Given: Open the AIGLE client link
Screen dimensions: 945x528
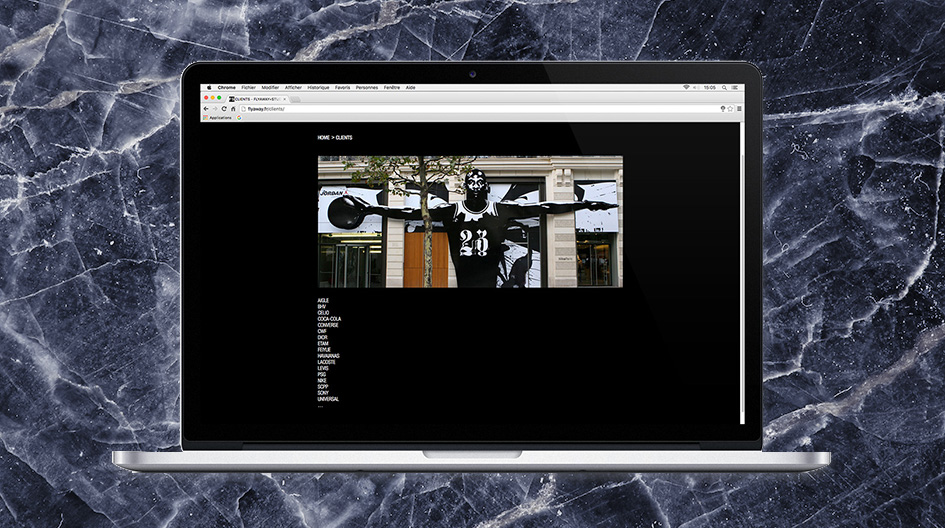Looking at the screenshot, I should (x=323, y=300).
